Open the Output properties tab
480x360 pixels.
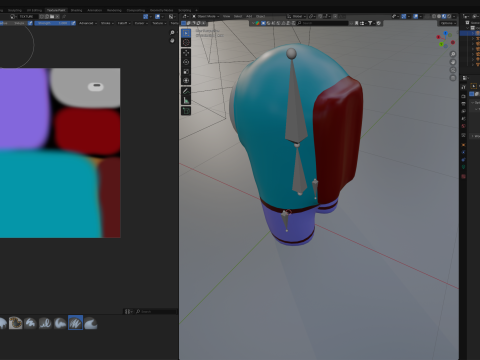(x=463, y=104)
